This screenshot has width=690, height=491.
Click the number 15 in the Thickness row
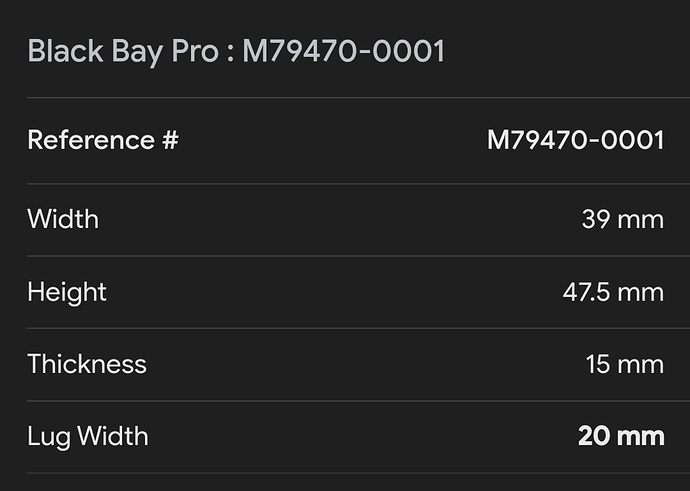point(600,364)
